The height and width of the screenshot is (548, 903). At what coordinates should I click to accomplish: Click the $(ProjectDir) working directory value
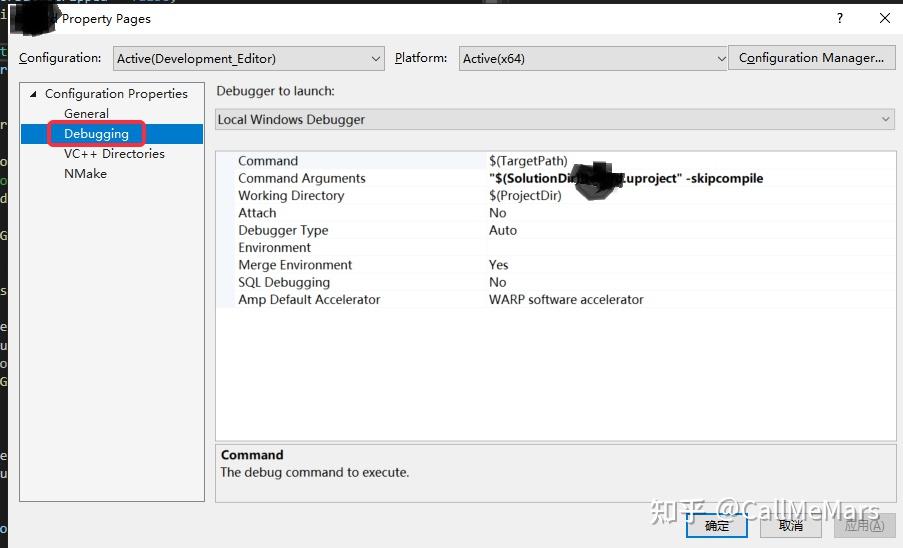click(525, 195)
